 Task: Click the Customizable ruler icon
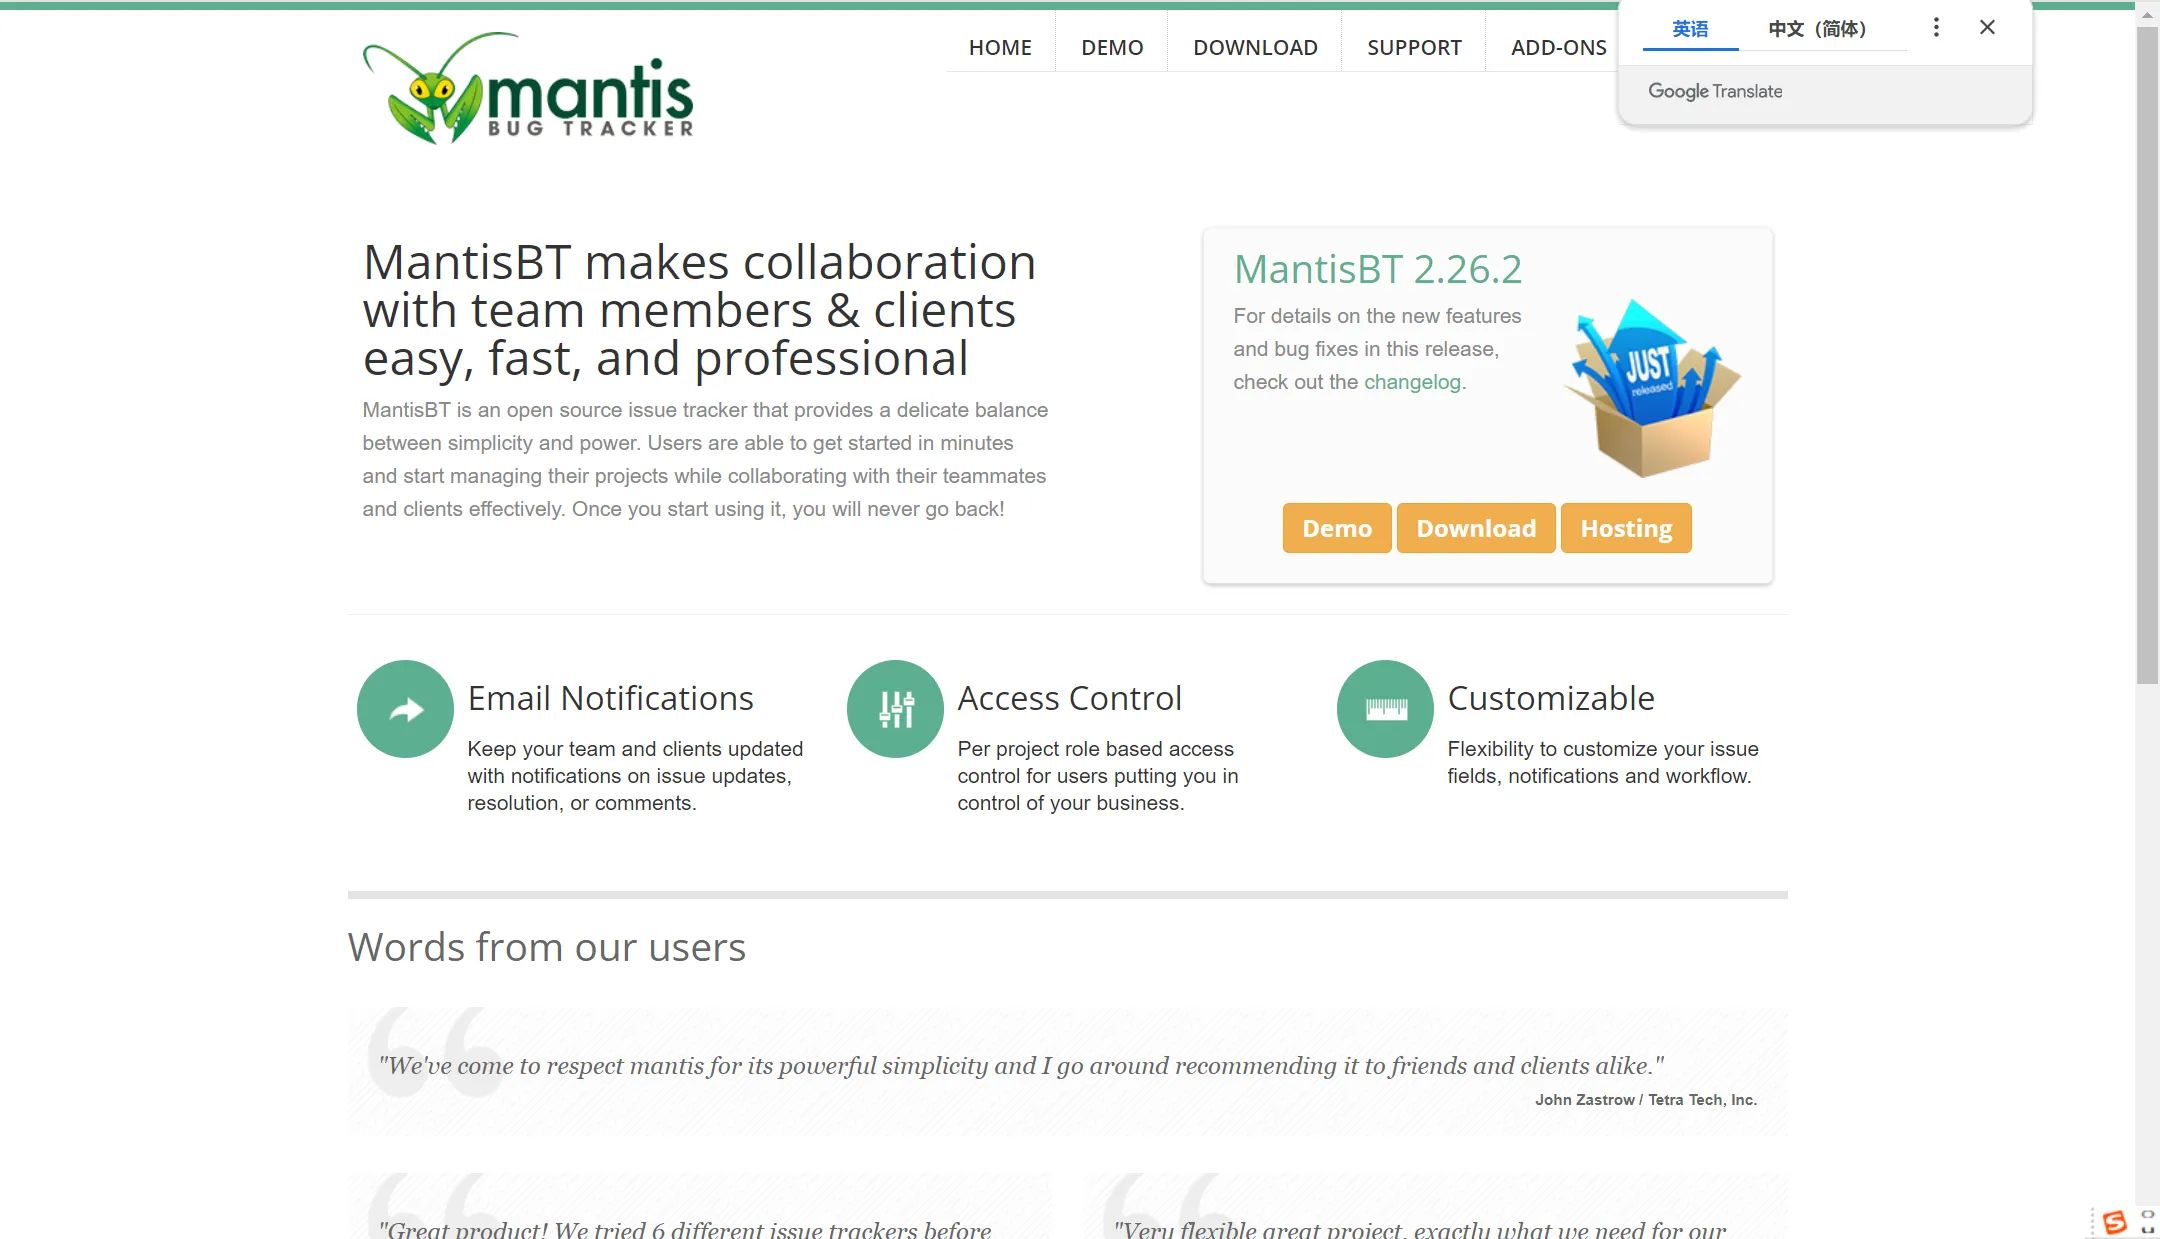[x=1385, y=709]
